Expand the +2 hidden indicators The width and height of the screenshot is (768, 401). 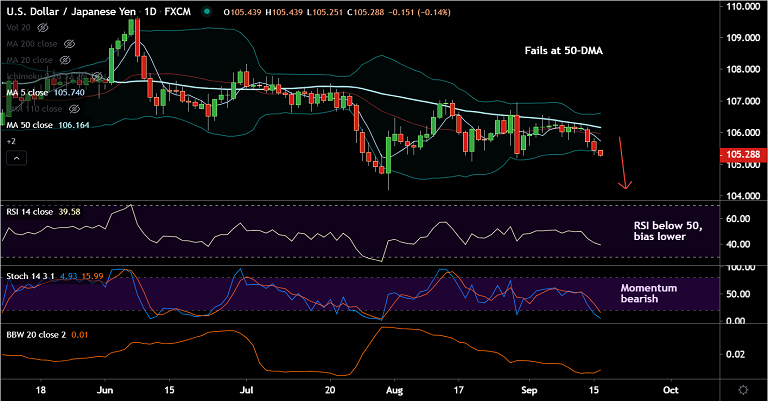[11, 142]
